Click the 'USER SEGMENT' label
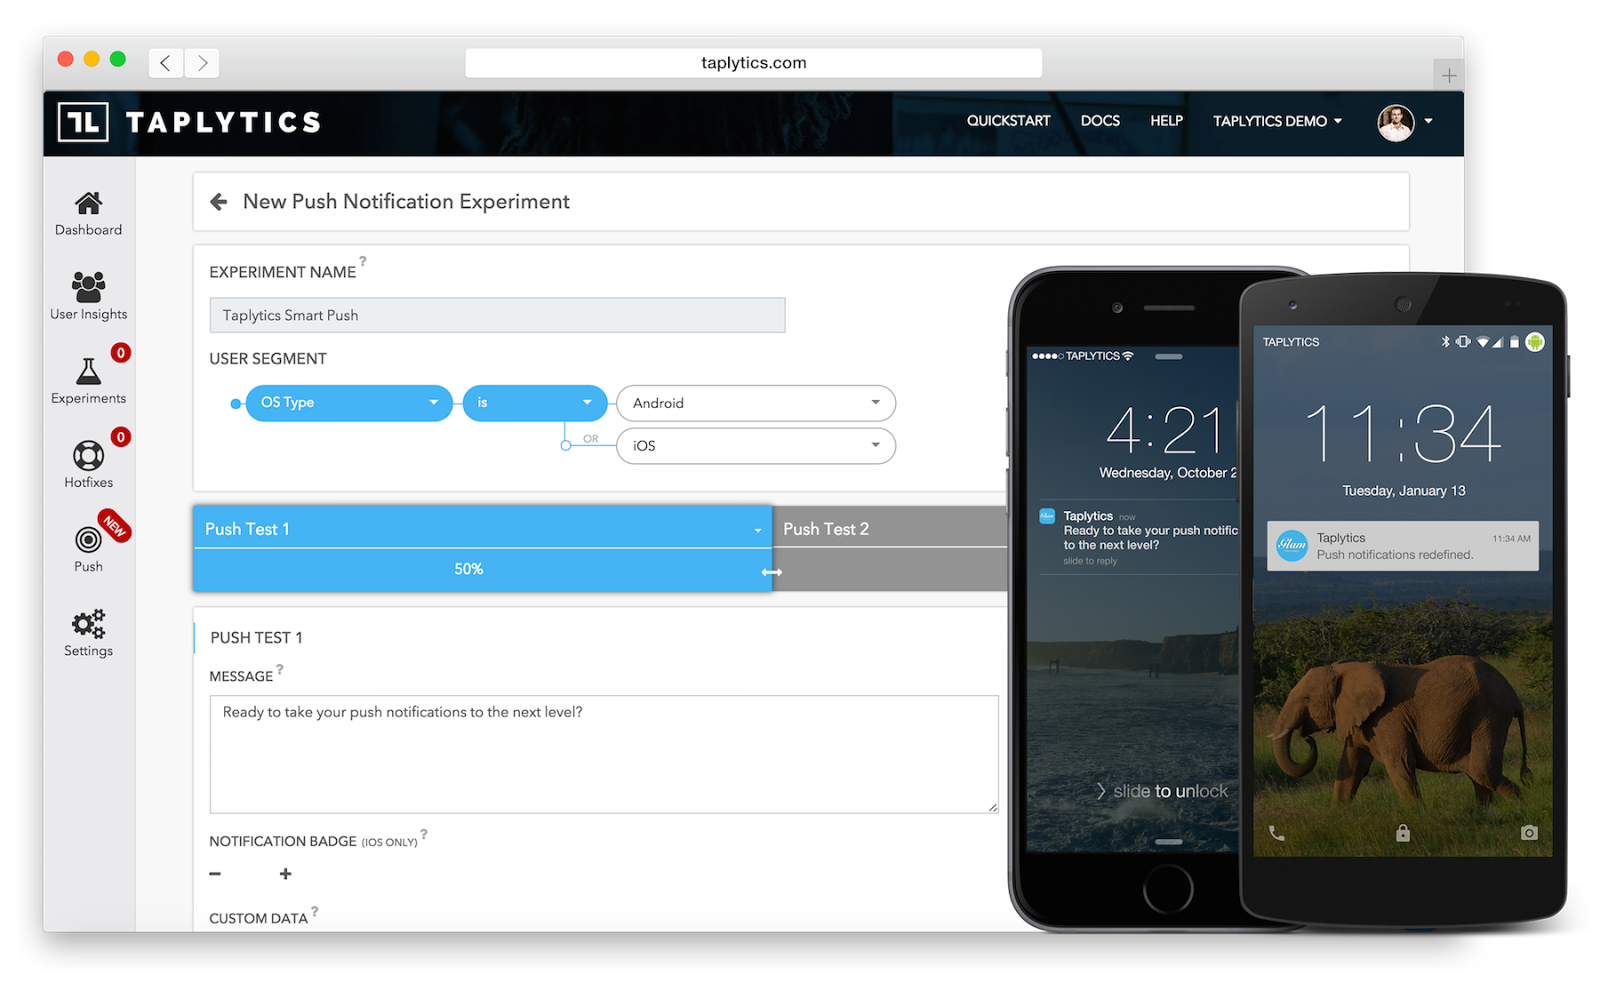This screenshot has width=1600, height=991. pos(268,359)
